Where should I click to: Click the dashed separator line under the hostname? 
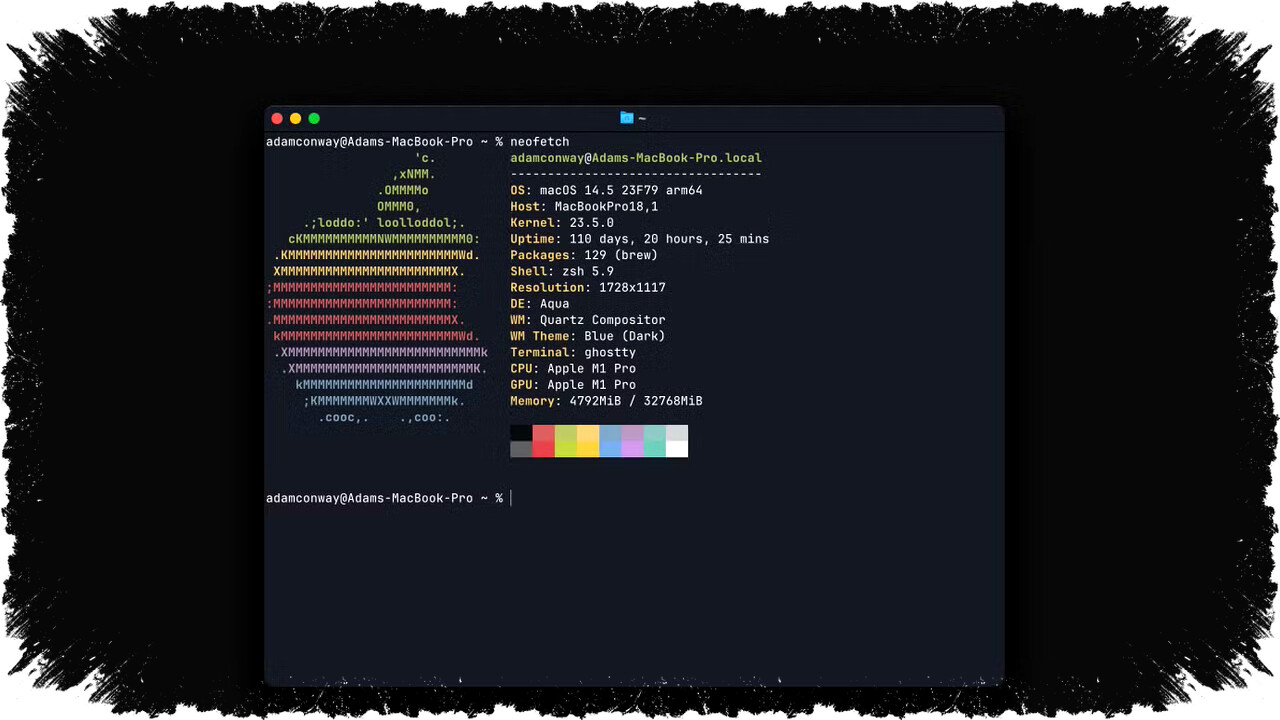[636, 173]
